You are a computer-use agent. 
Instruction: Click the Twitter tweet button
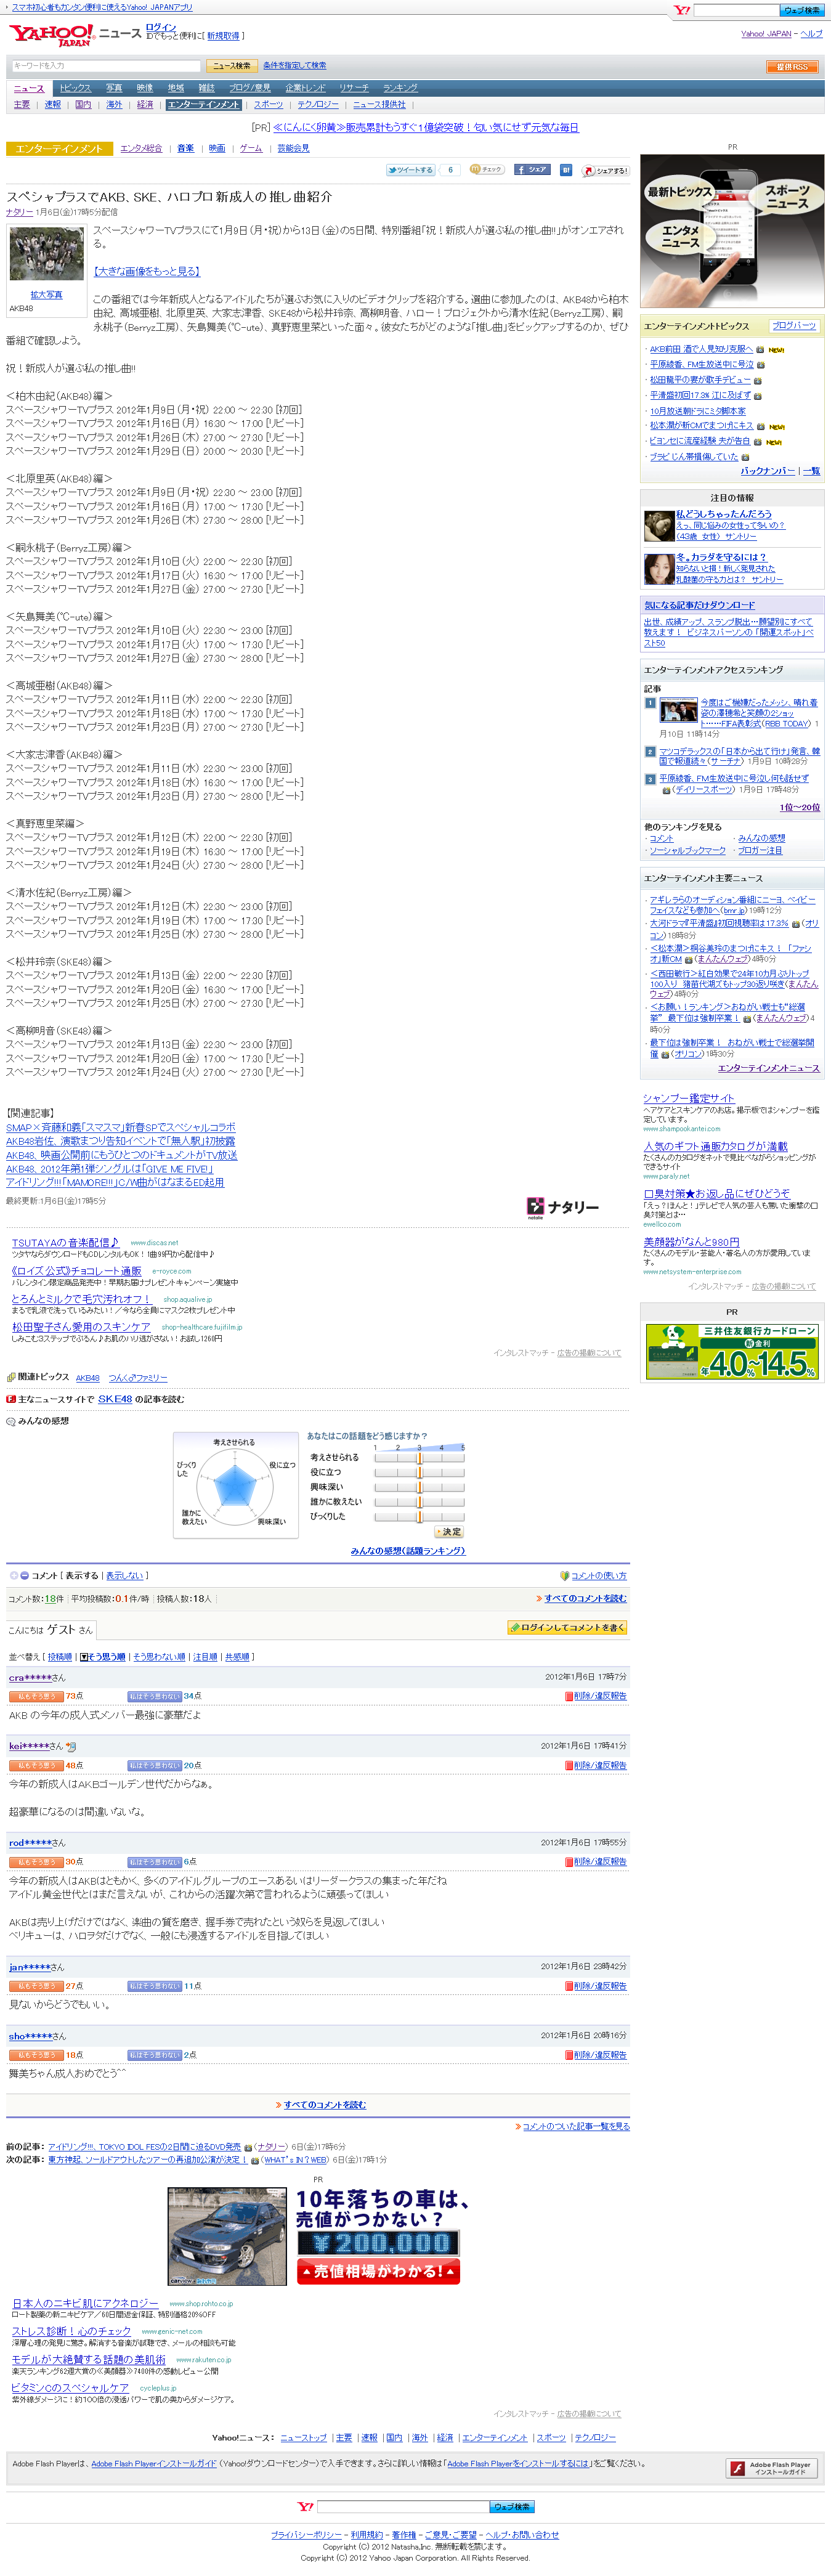tap(411, 170)
